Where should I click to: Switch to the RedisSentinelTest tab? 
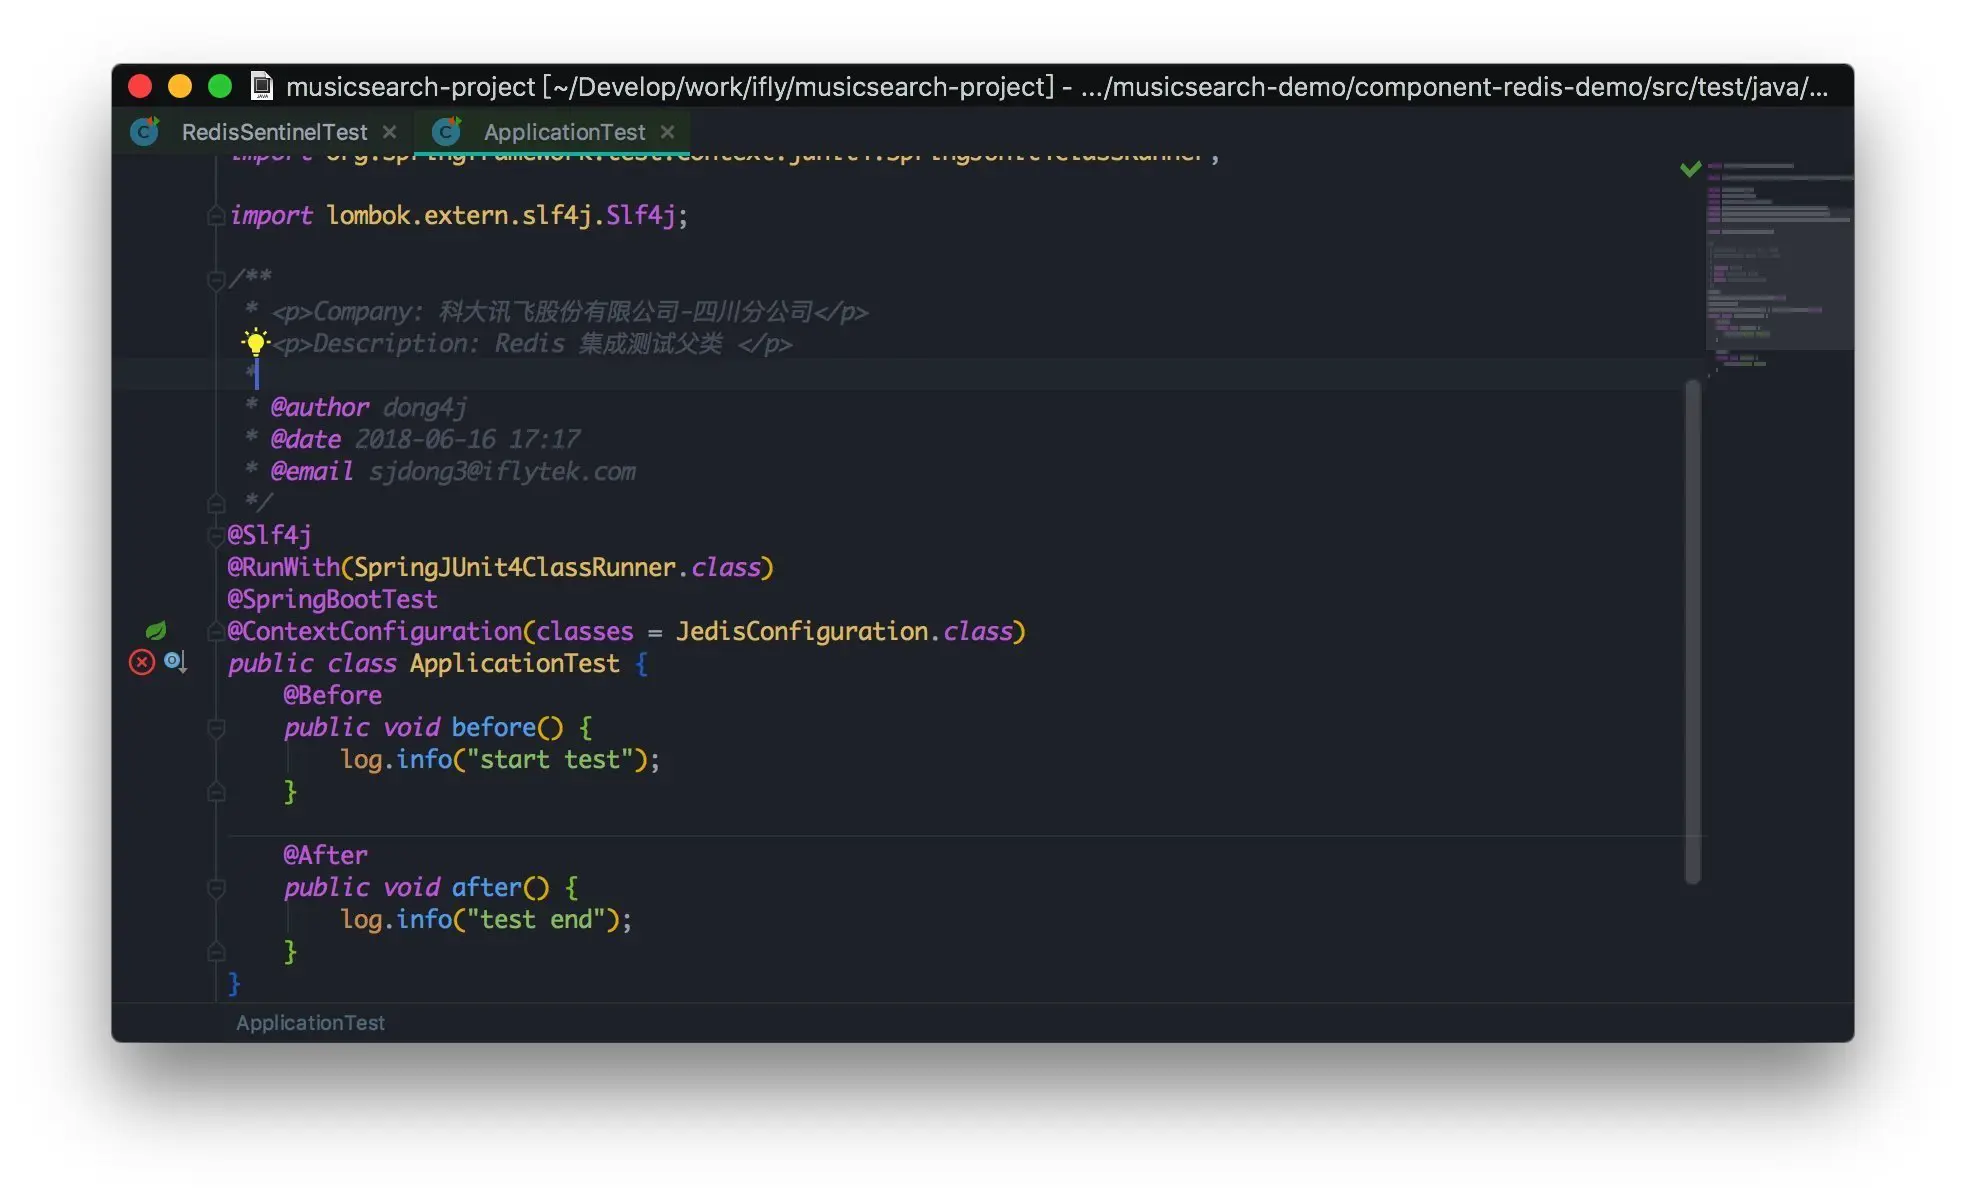[x=274, y=132]
